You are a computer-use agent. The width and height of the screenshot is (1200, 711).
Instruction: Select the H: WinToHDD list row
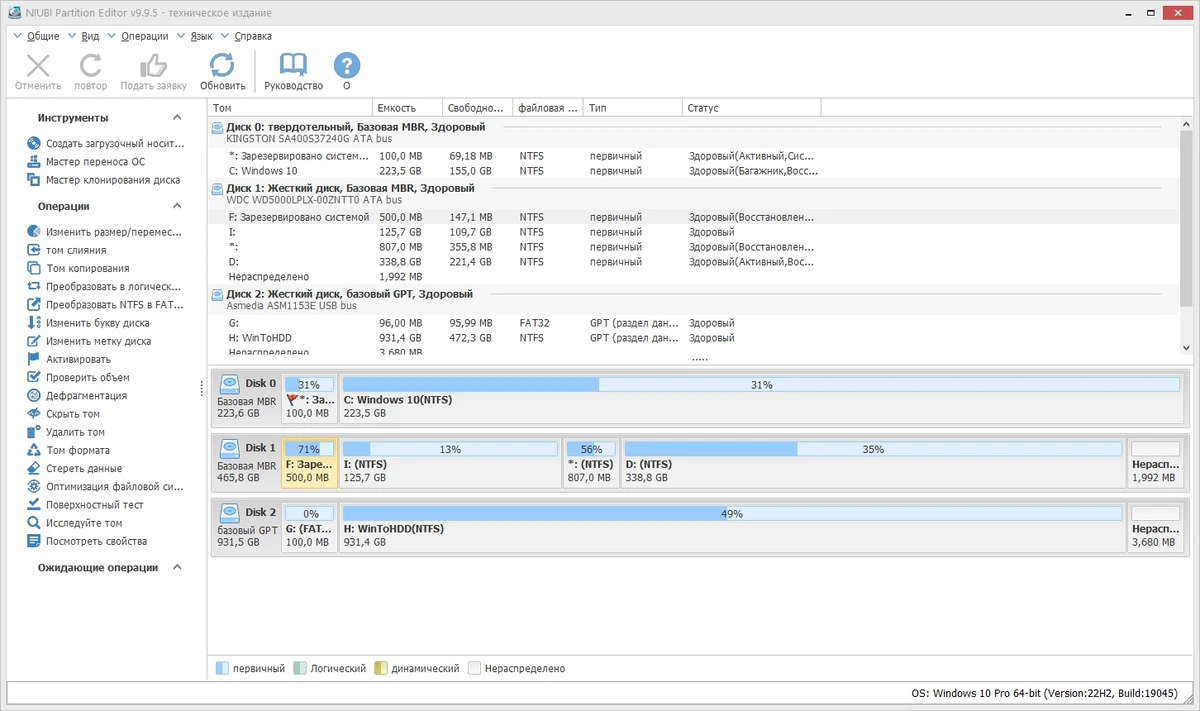click(x=694, y=338)
